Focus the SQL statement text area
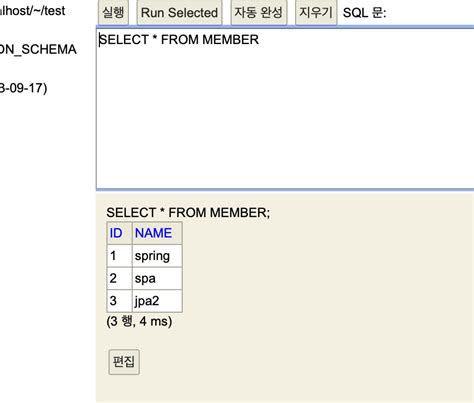 point(285,108)
